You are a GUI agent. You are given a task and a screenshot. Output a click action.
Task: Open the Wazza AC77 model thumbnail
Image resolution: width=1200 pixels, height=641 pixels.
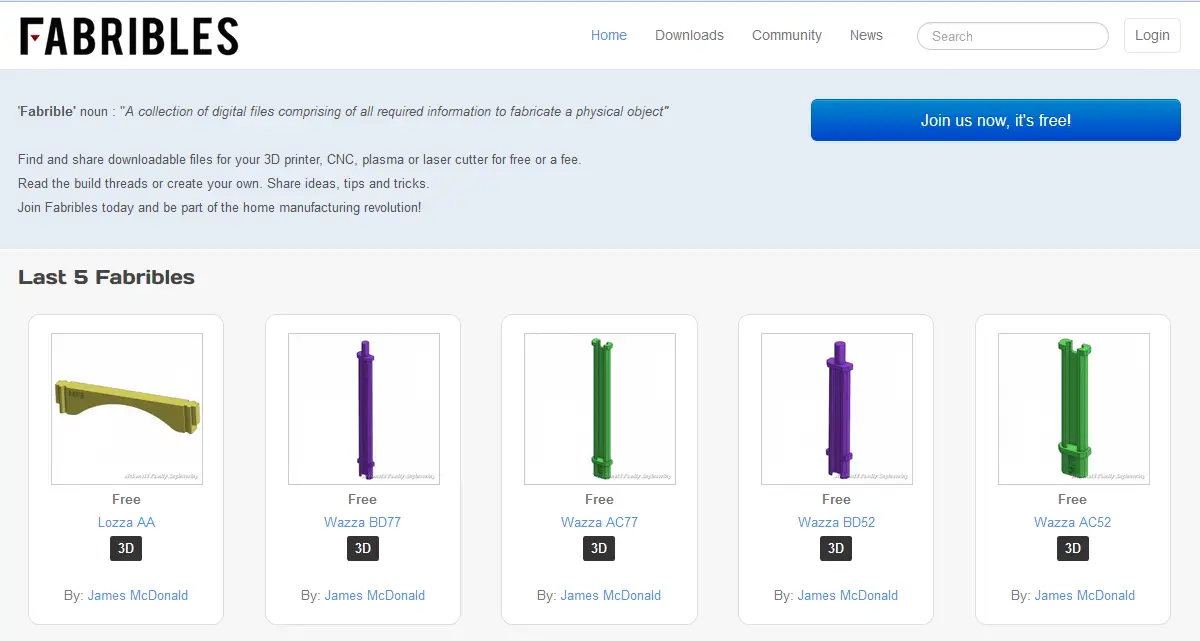point(600,409)
